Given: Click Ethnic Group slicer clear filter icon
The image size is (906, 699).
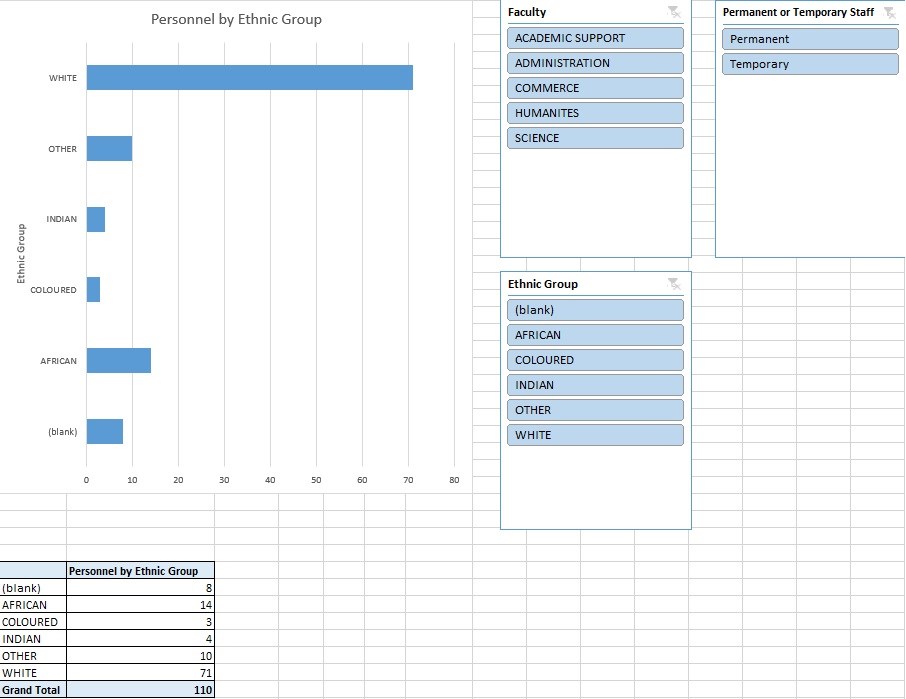Looking at the screenshot, I should tap(674, 284).
